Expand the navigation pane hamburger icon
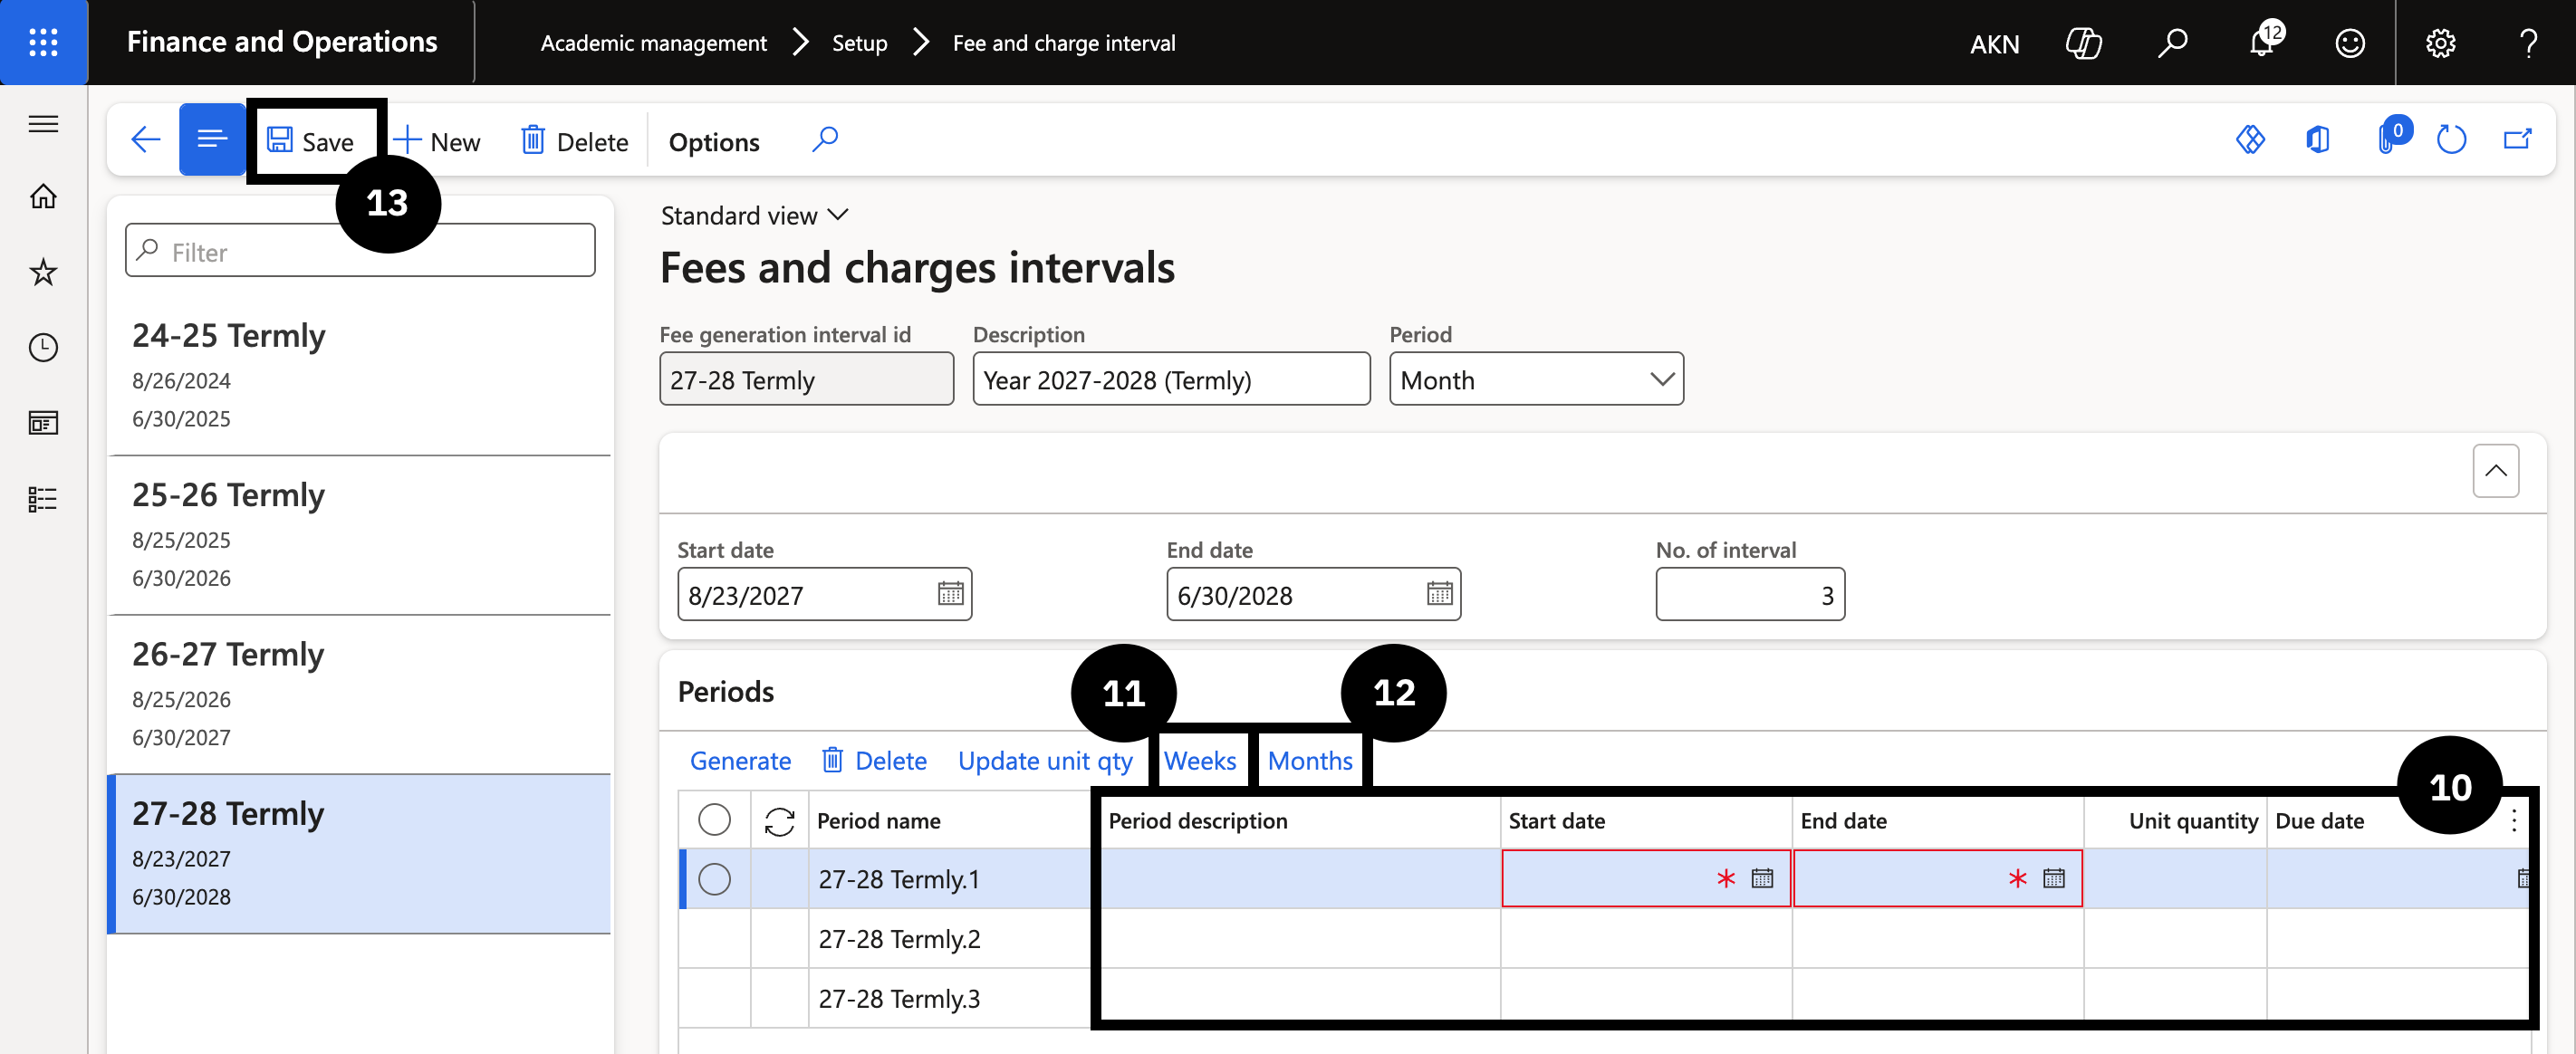 point(43,124)
